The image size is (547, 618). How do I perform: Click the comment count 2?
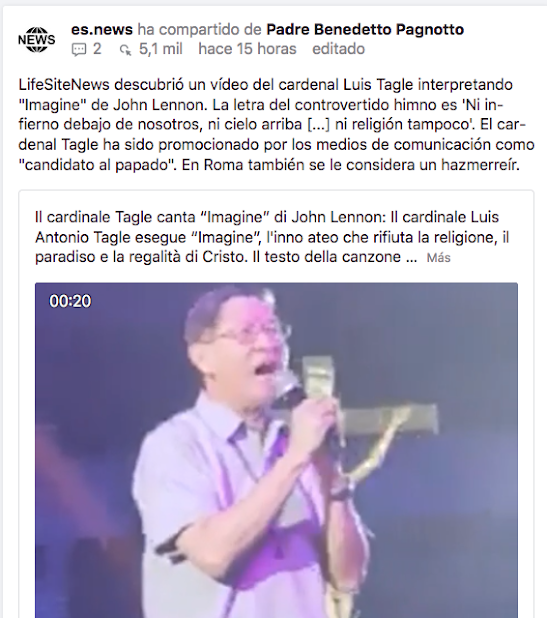click(97, 49)
